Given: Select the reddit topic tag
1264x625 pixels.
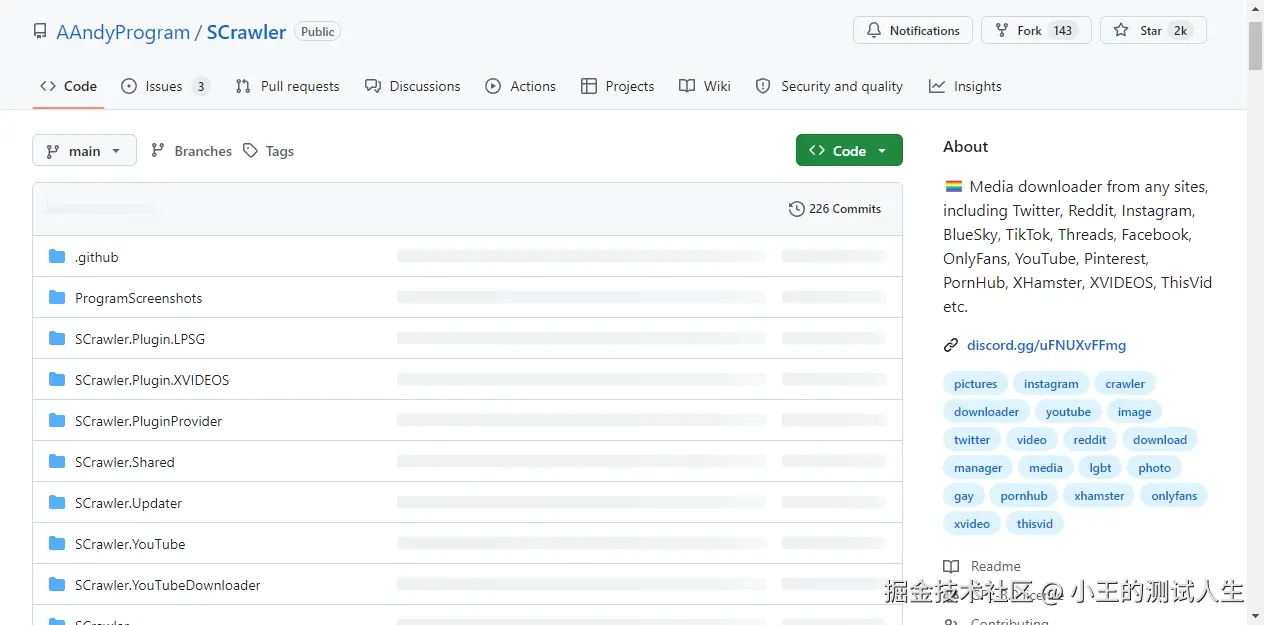Looking at the screenshot, I should coord(1090,440).
